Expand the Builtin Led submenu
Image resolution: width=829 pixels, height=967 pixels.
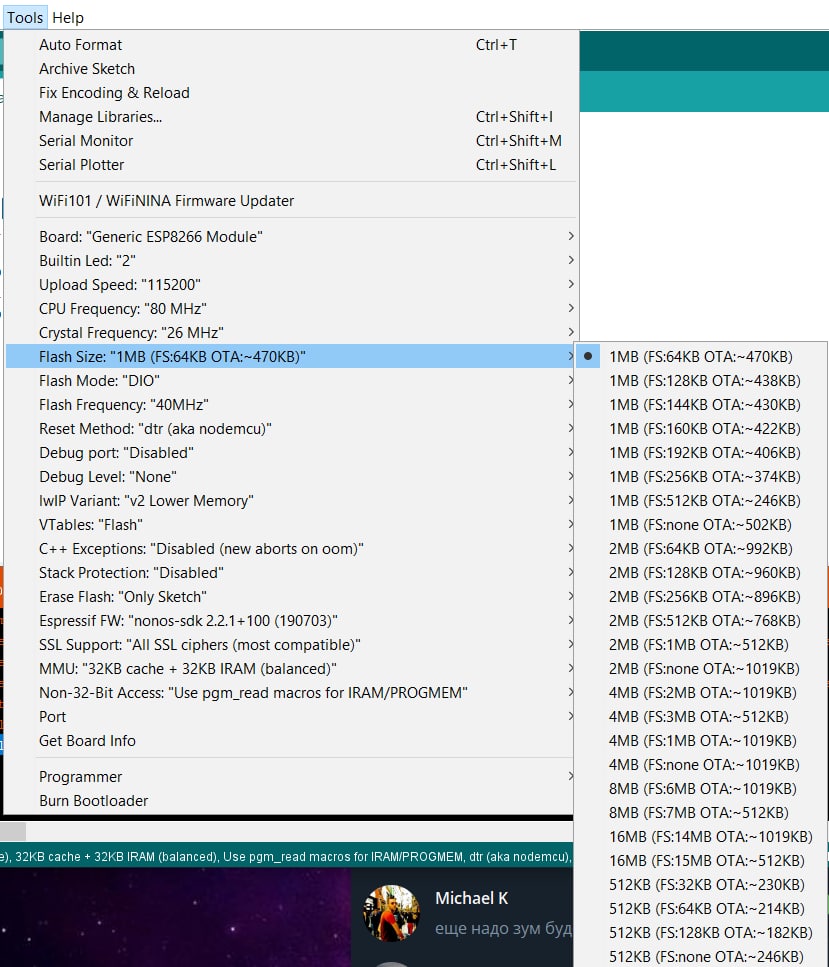point(290,260)
